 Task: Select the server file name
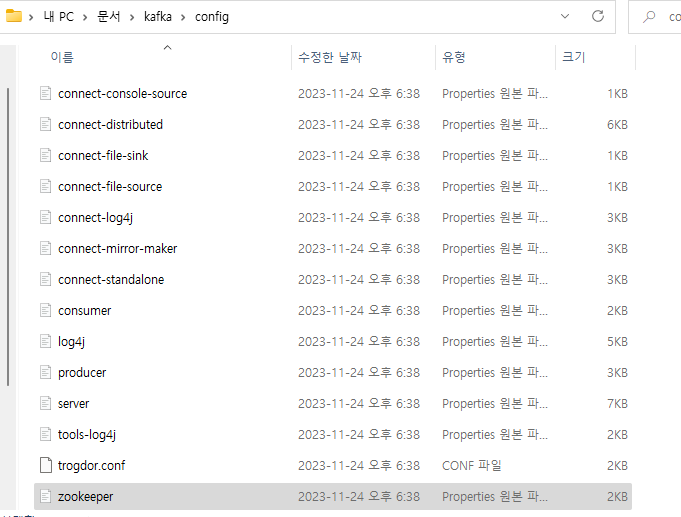(x=73, y=404)
